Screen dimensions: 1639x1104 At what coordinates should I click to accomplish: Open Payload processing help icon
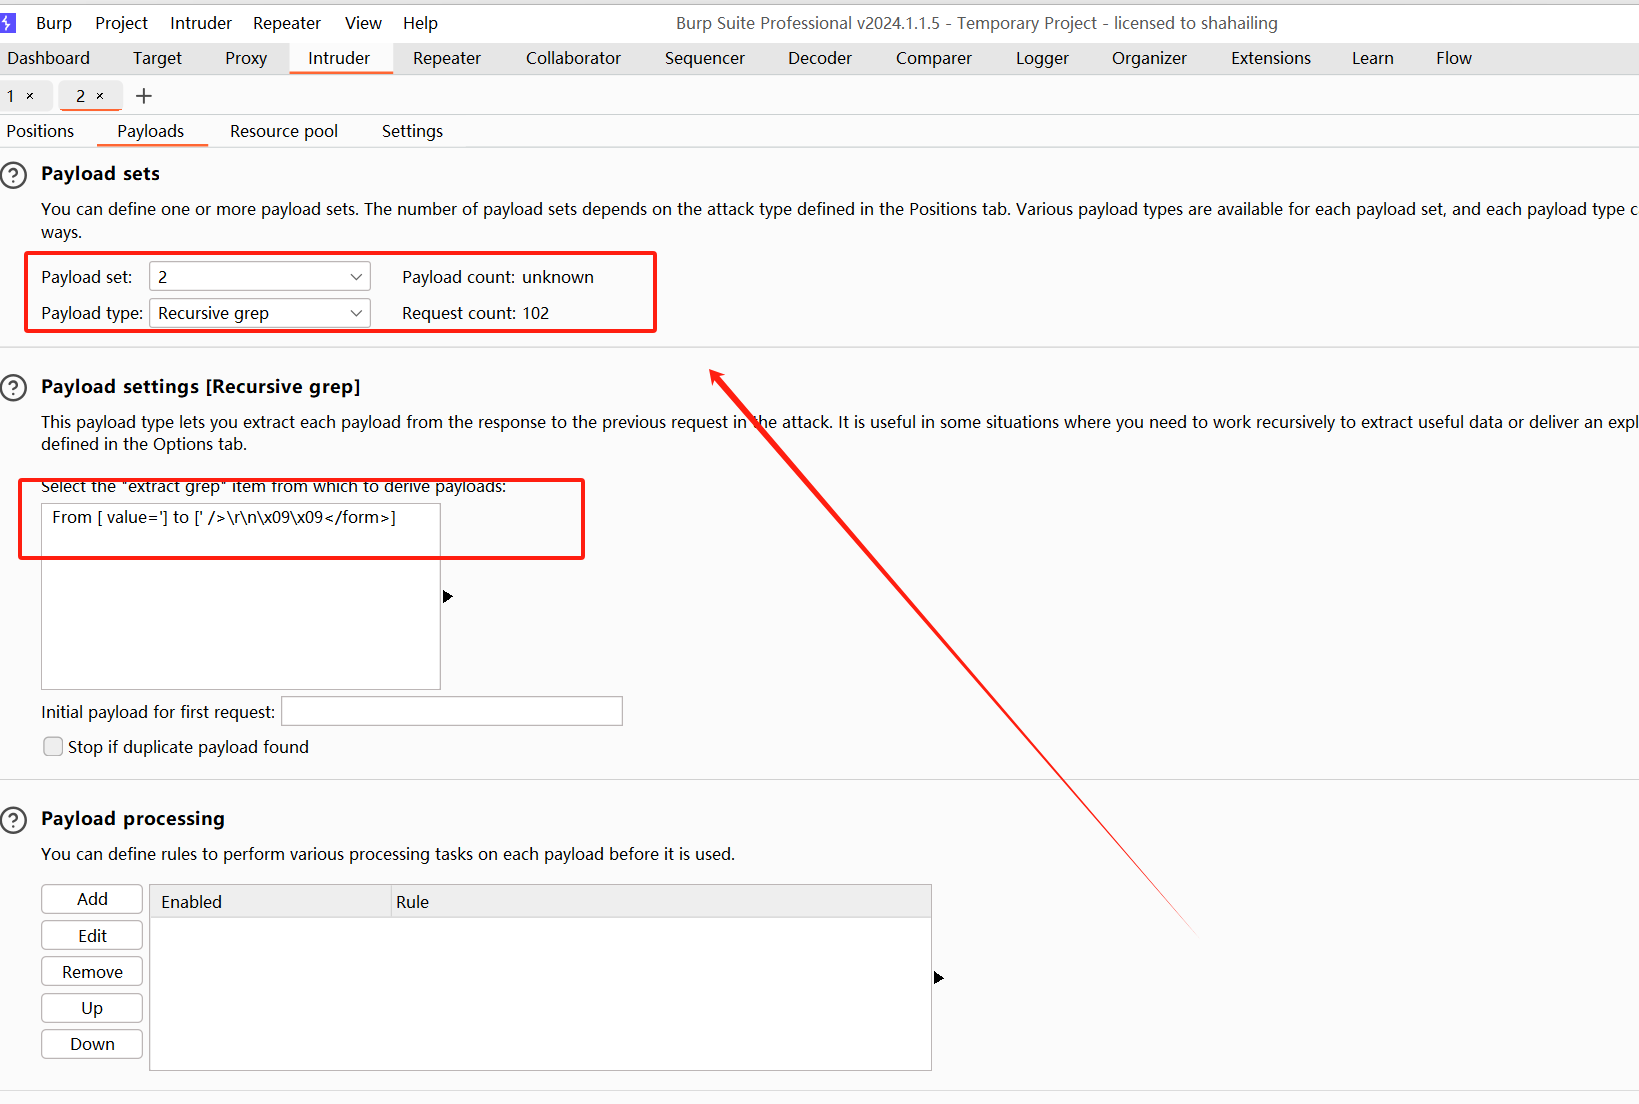[14, 821]
